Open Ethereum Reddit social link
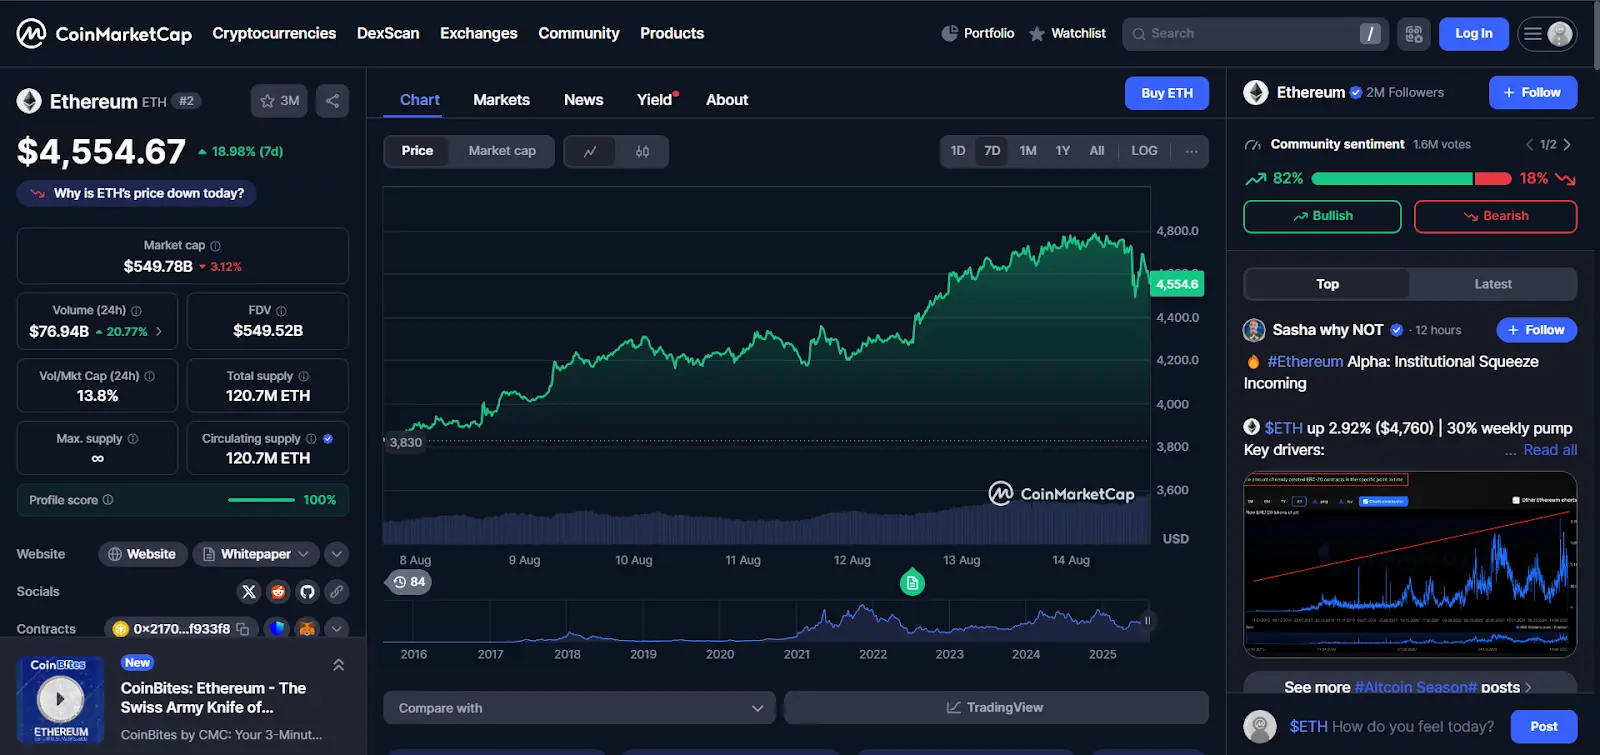Screen dimensions: 1600x755 pos(278,592)
